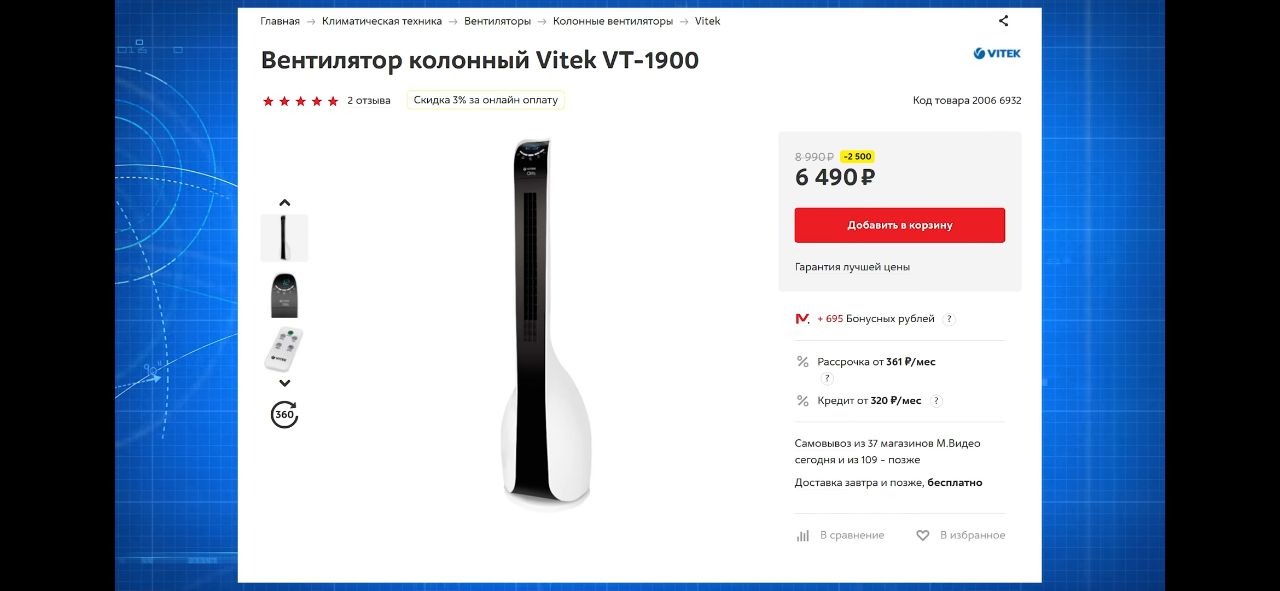Click the compare bar-chart icon

(803, 536)
